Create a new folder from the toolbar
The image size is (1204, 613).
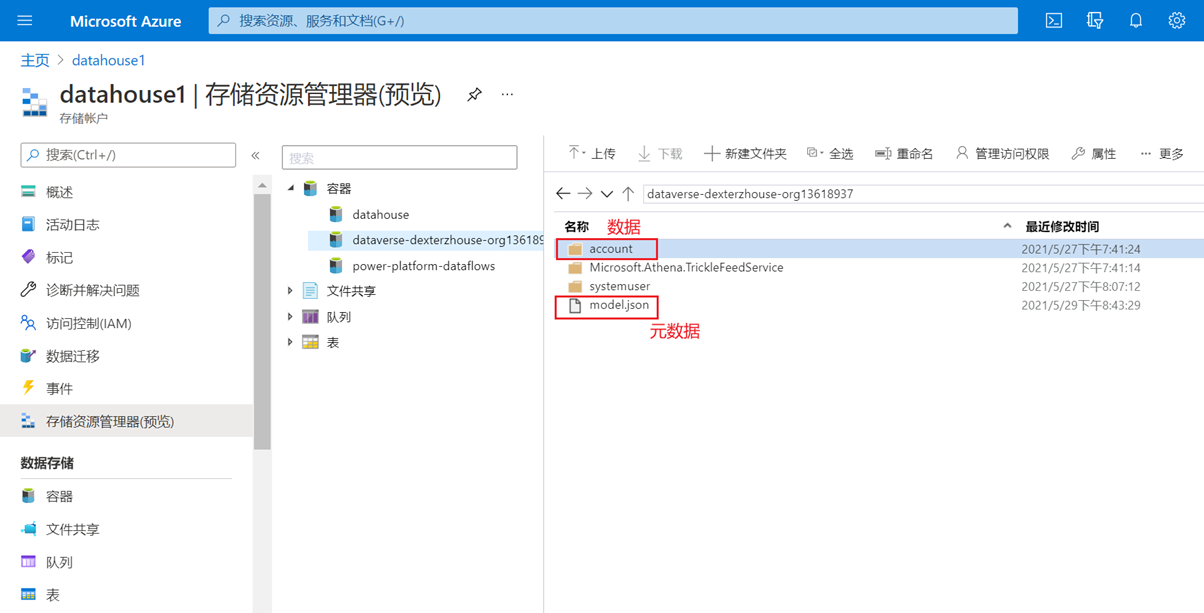pos(745,153)
